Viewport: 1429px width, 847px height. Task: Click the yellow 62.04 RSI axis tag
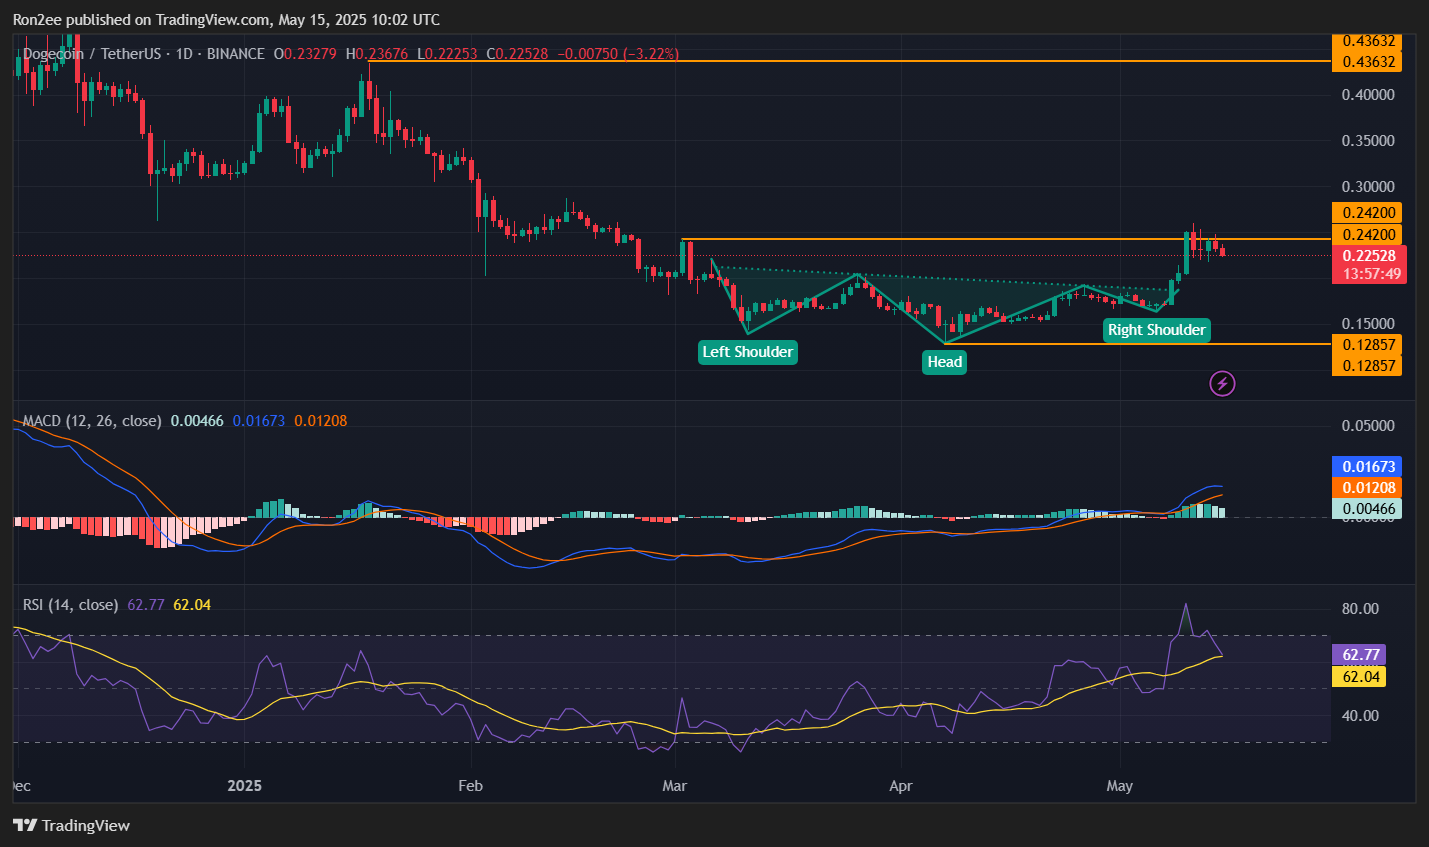pyautogui.click(x=1359, y=677)
